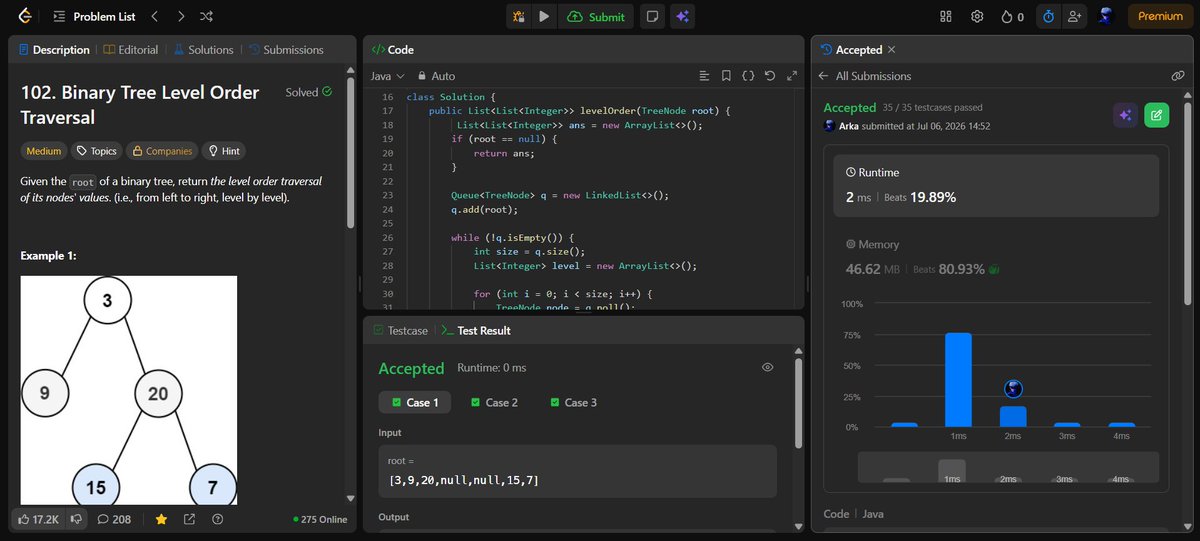Open the help question mark icon
The image size is (1200, 541).
[218, 519]
